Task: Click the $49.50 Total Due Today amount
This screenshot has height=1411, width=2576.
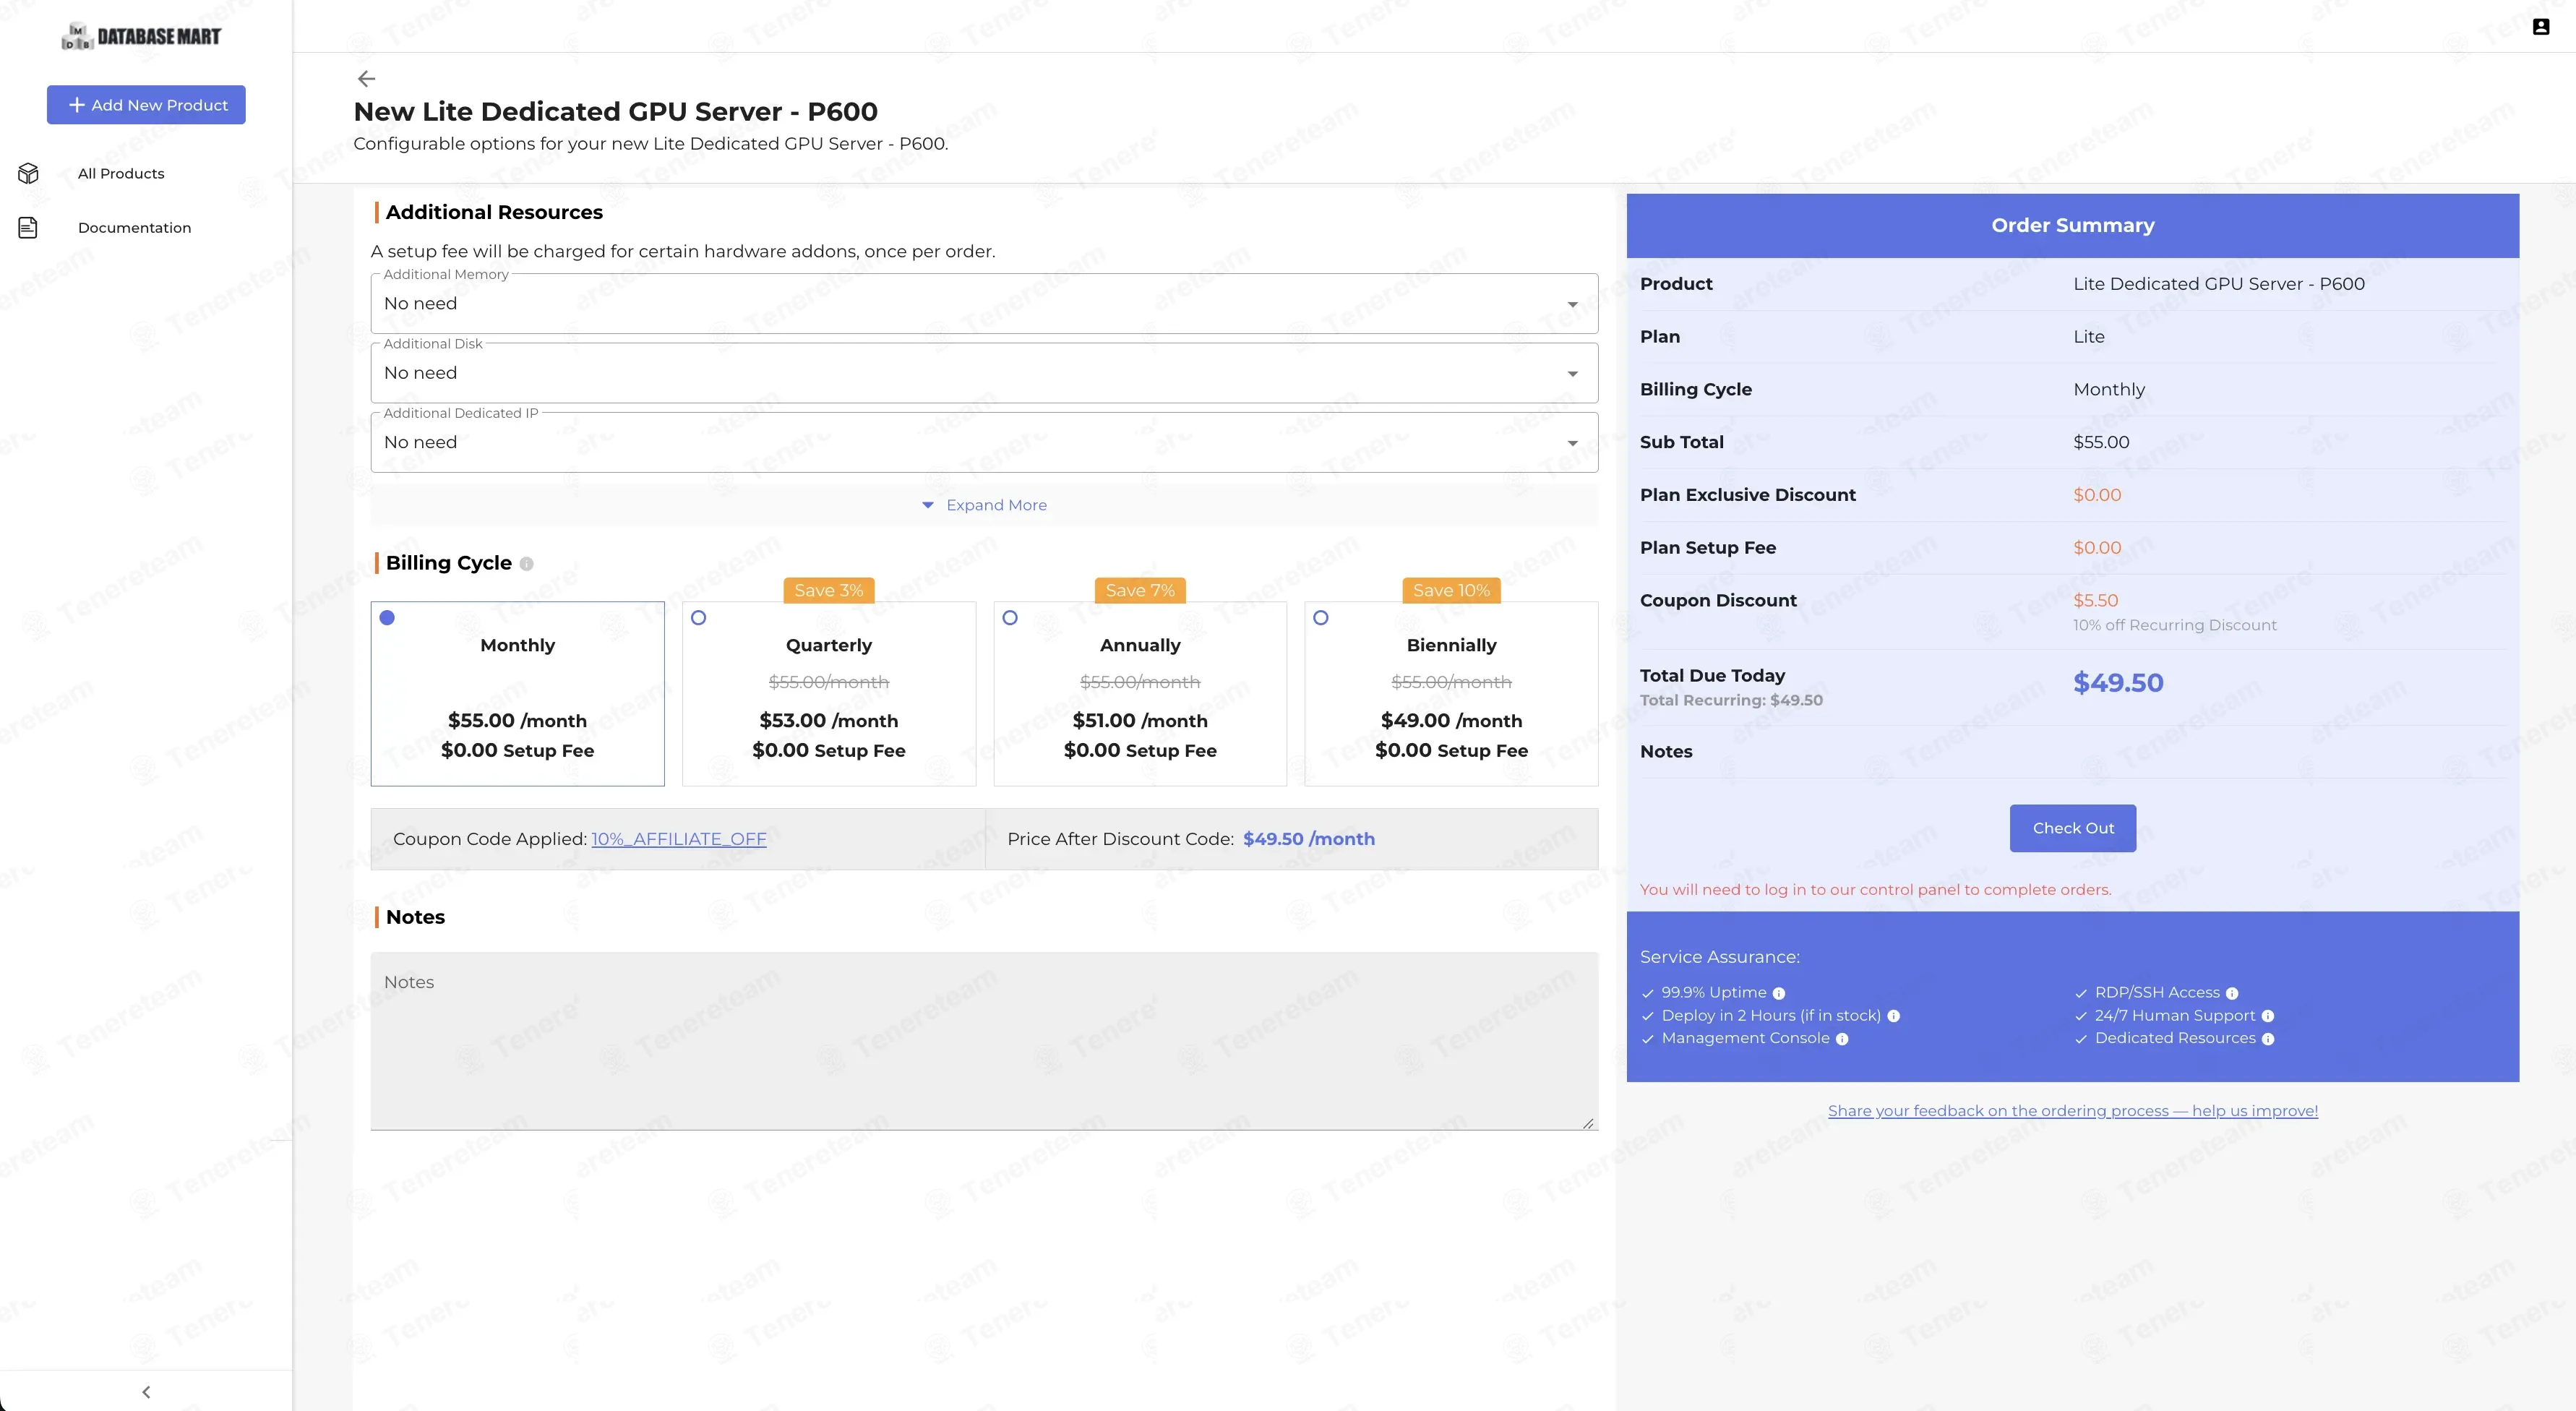Action: (x=2118, y=683)
